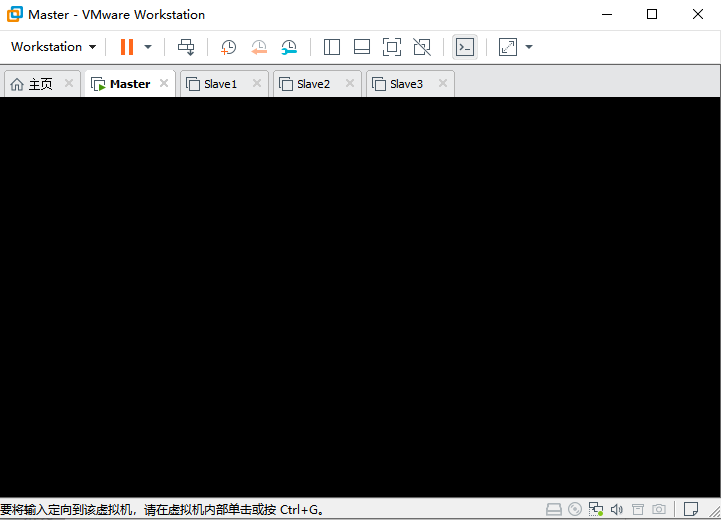Click the hard disk status bar icon

point(554,509)
